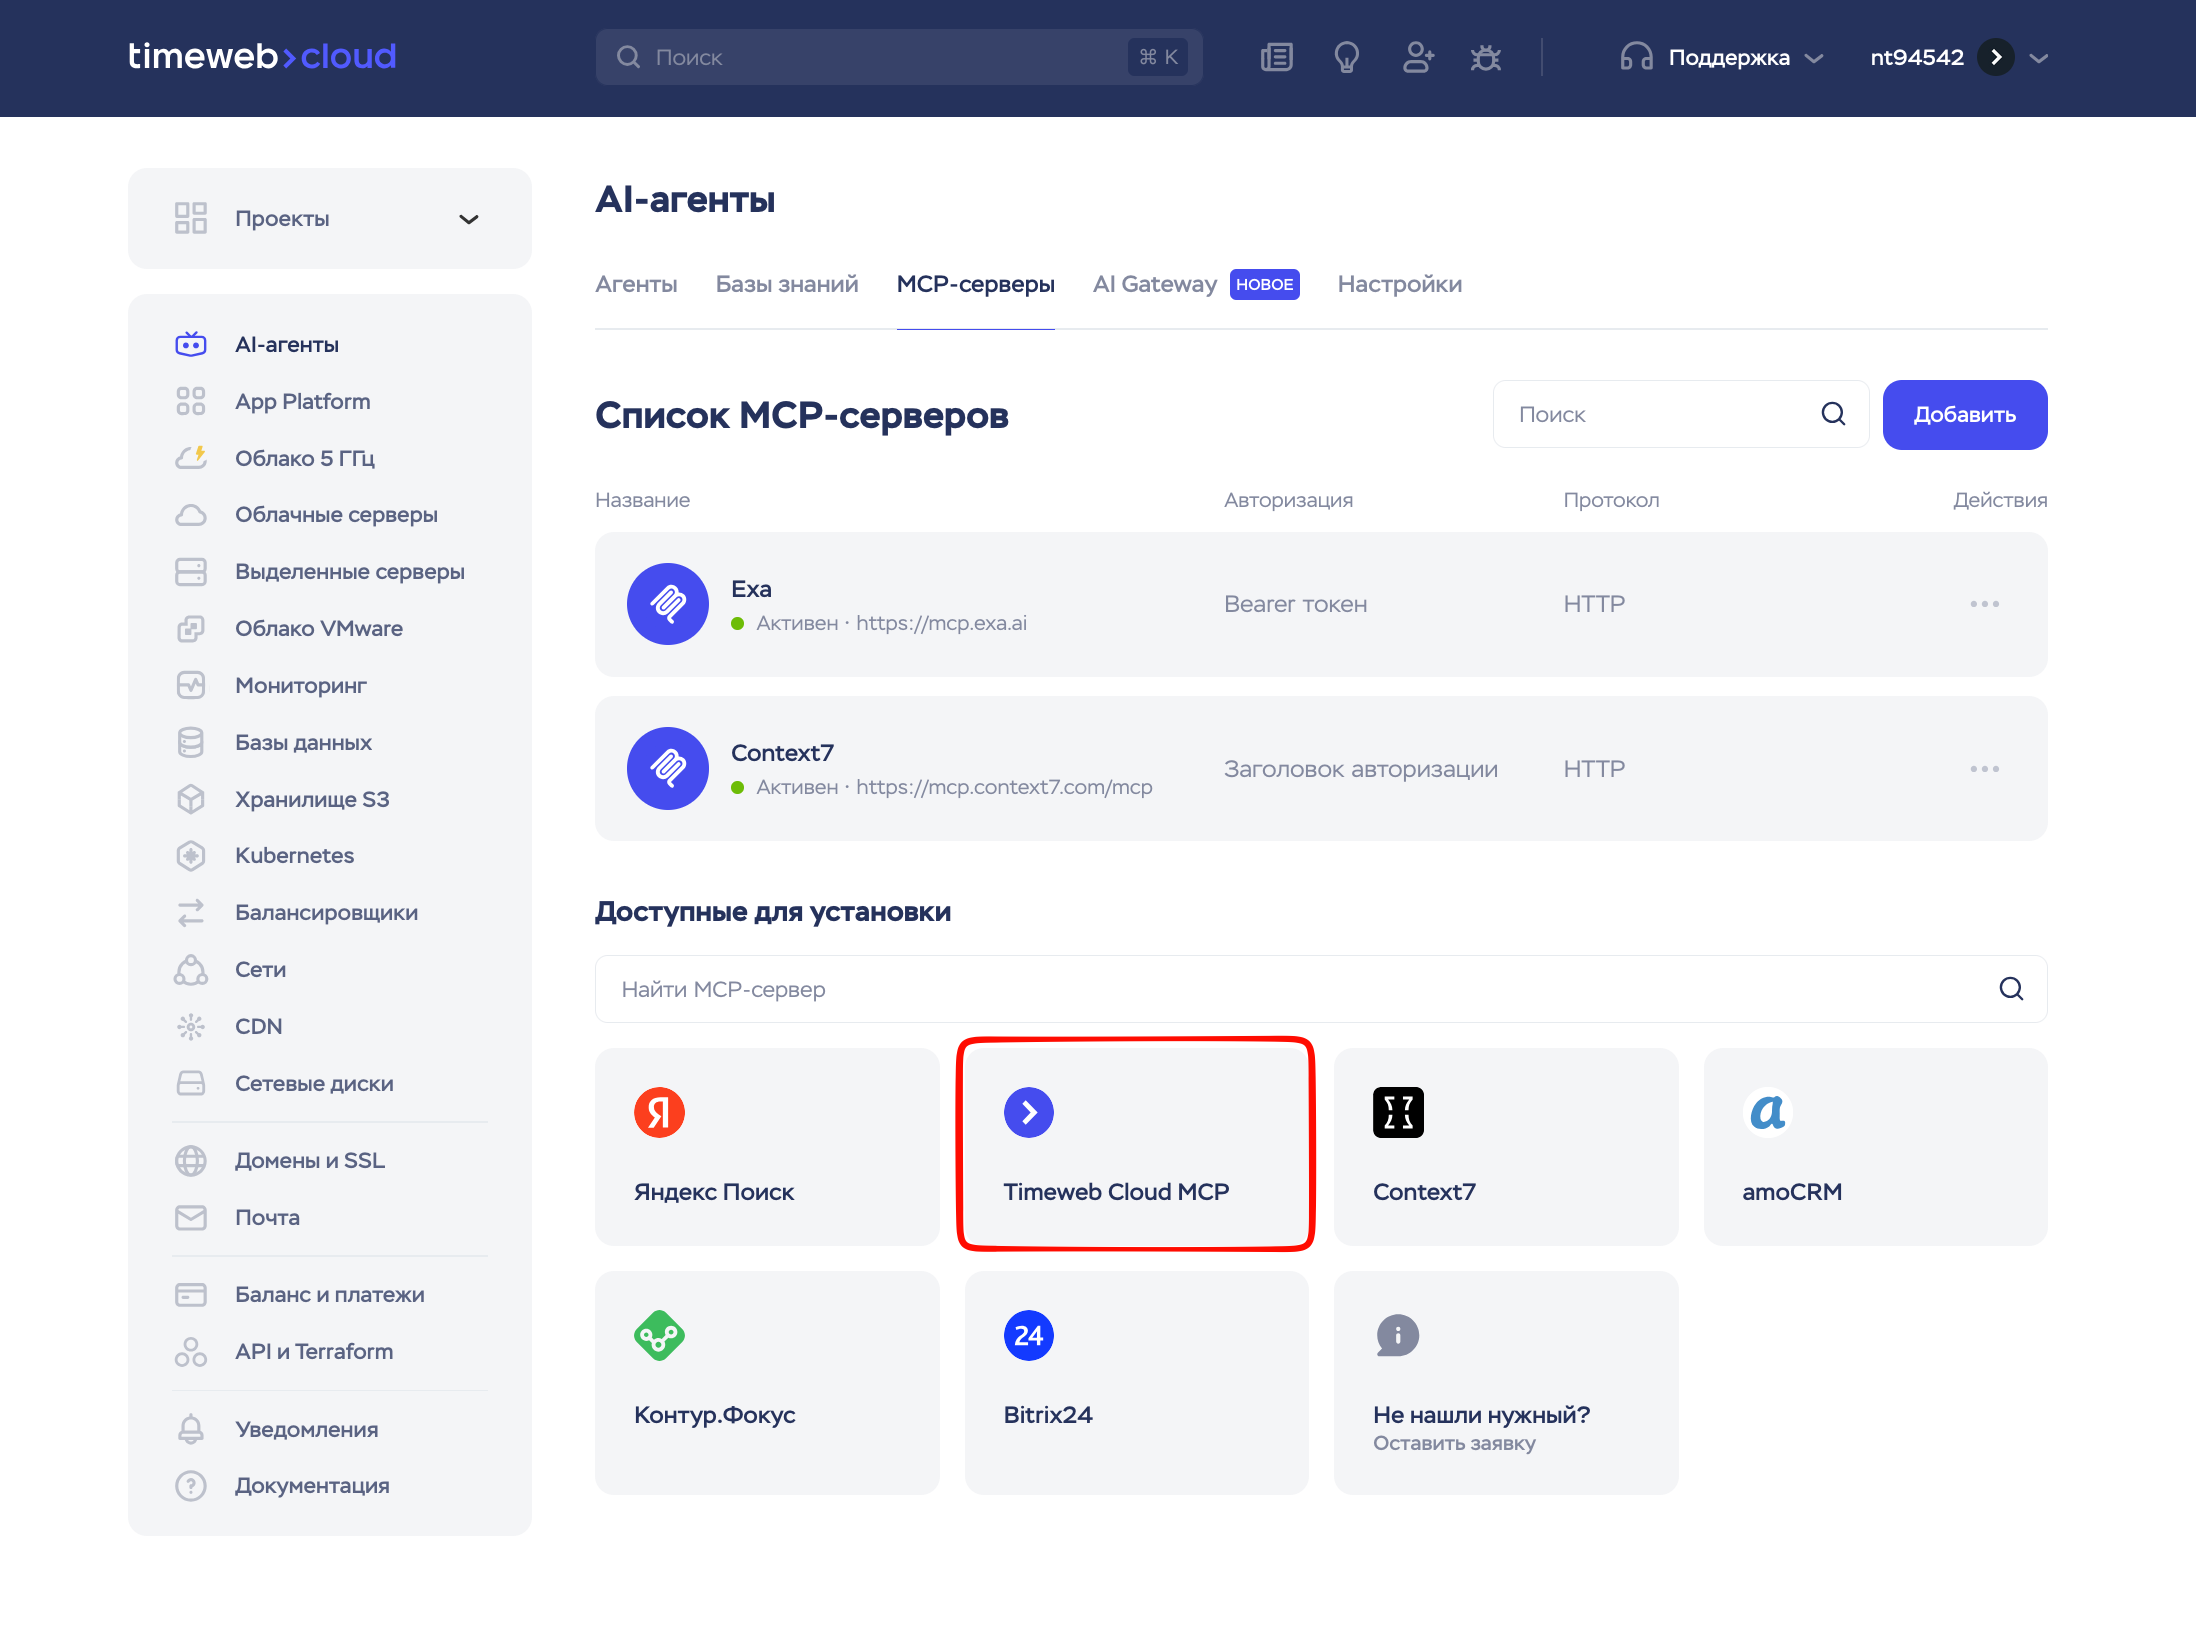Click the headphones support icon

(x=1636, y=57)
